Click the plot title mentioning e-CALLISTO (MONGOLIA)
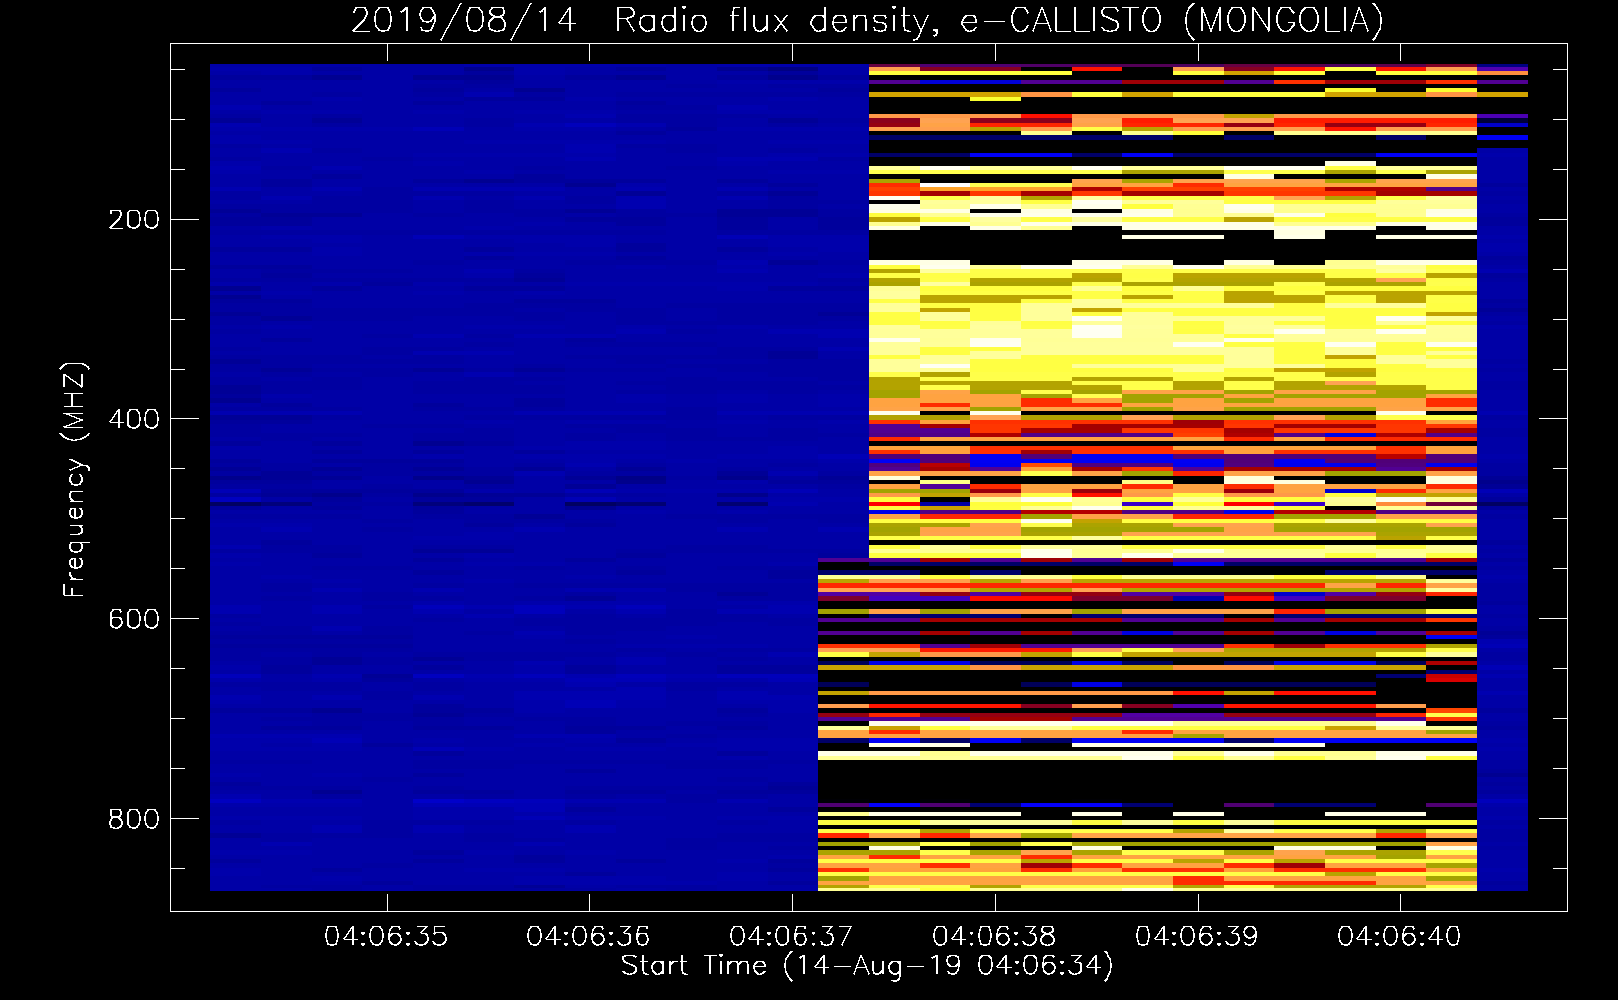Image resolution: width=1618 pixels, height=1000 pixels. tap(867, 20)
